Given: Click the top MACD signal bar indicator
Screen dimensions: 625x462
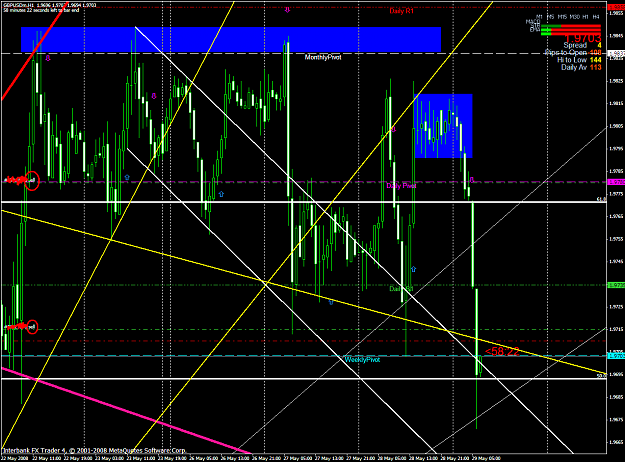Looking at the screenshot, I should [x=570, y=26].
